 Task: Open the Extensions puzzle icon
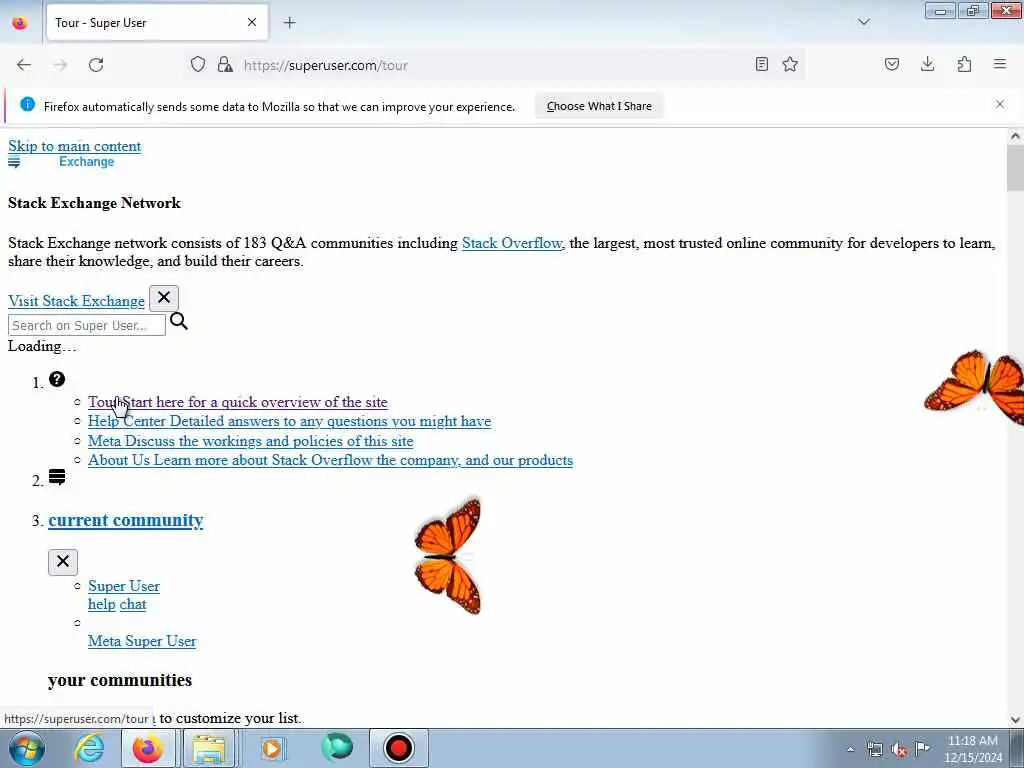[964, 64]
